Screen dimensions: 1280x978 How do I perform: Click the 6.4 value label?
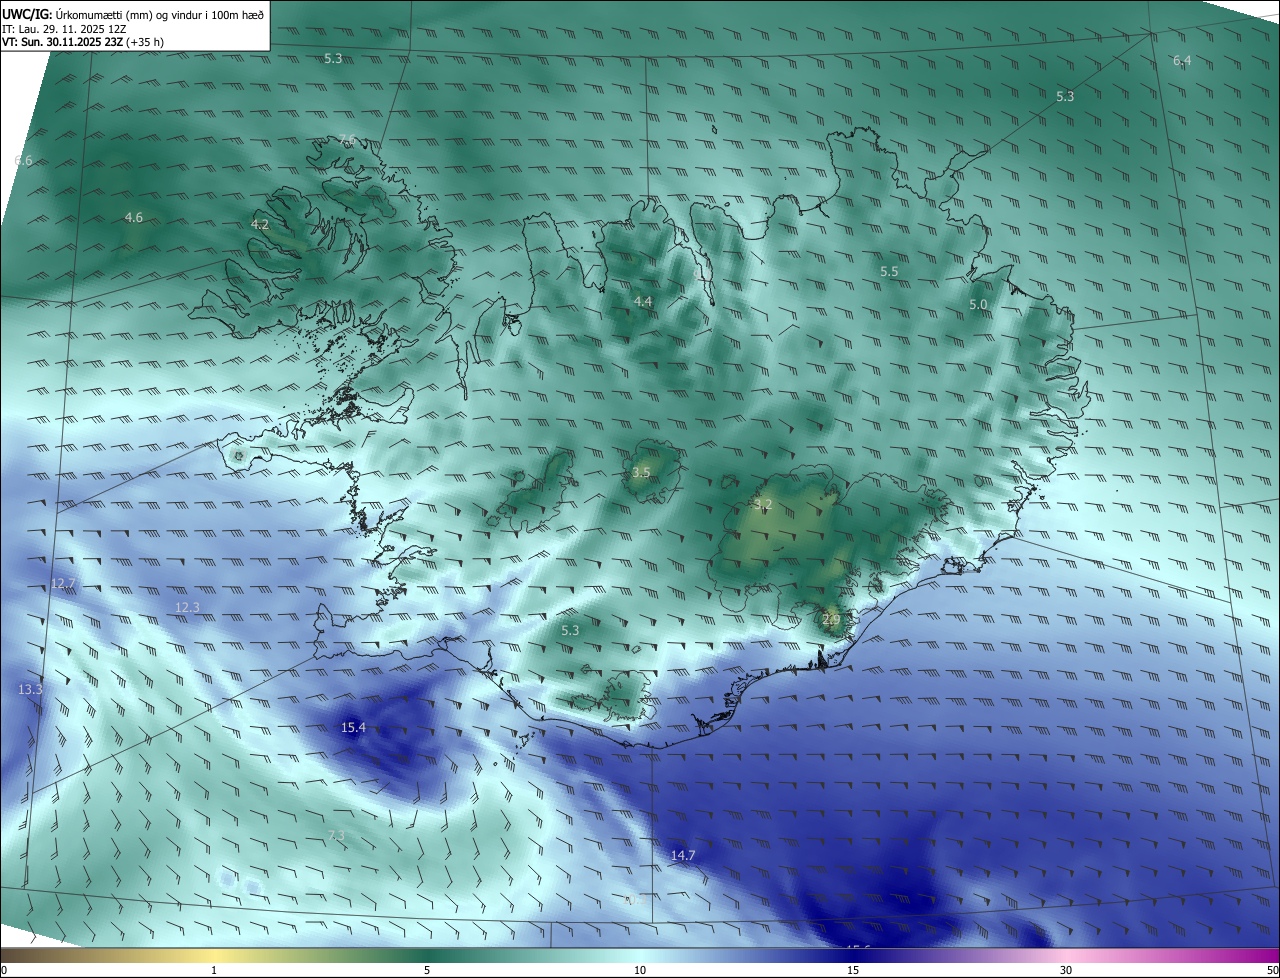click(1182, 61)
